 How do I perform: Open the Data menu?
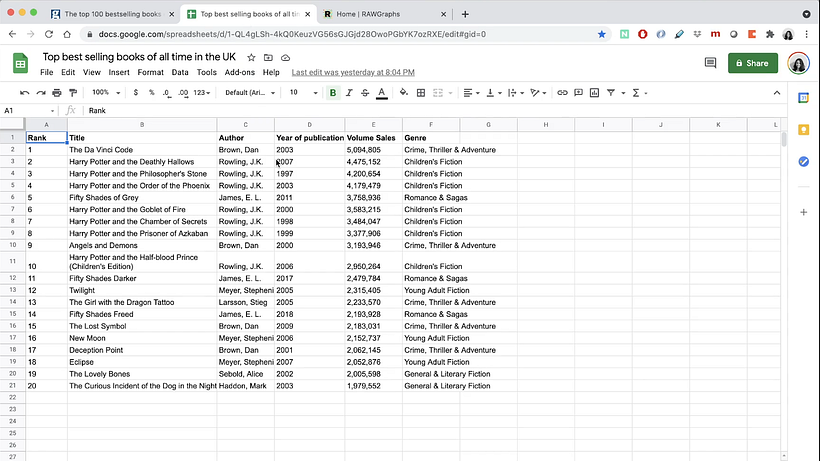180,72
